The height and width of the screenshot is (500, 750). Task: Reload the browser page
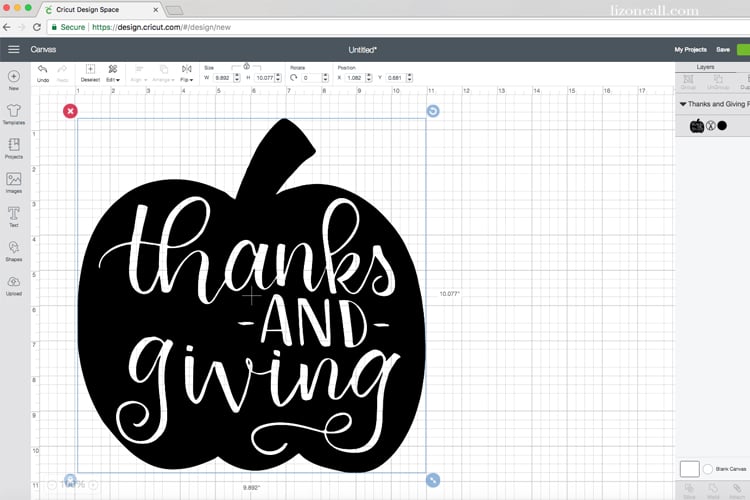click(37, 27)
